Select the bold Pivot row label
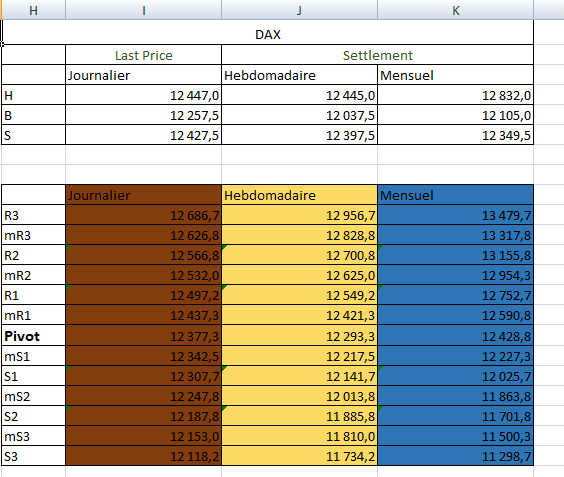 tap(33, 336)
